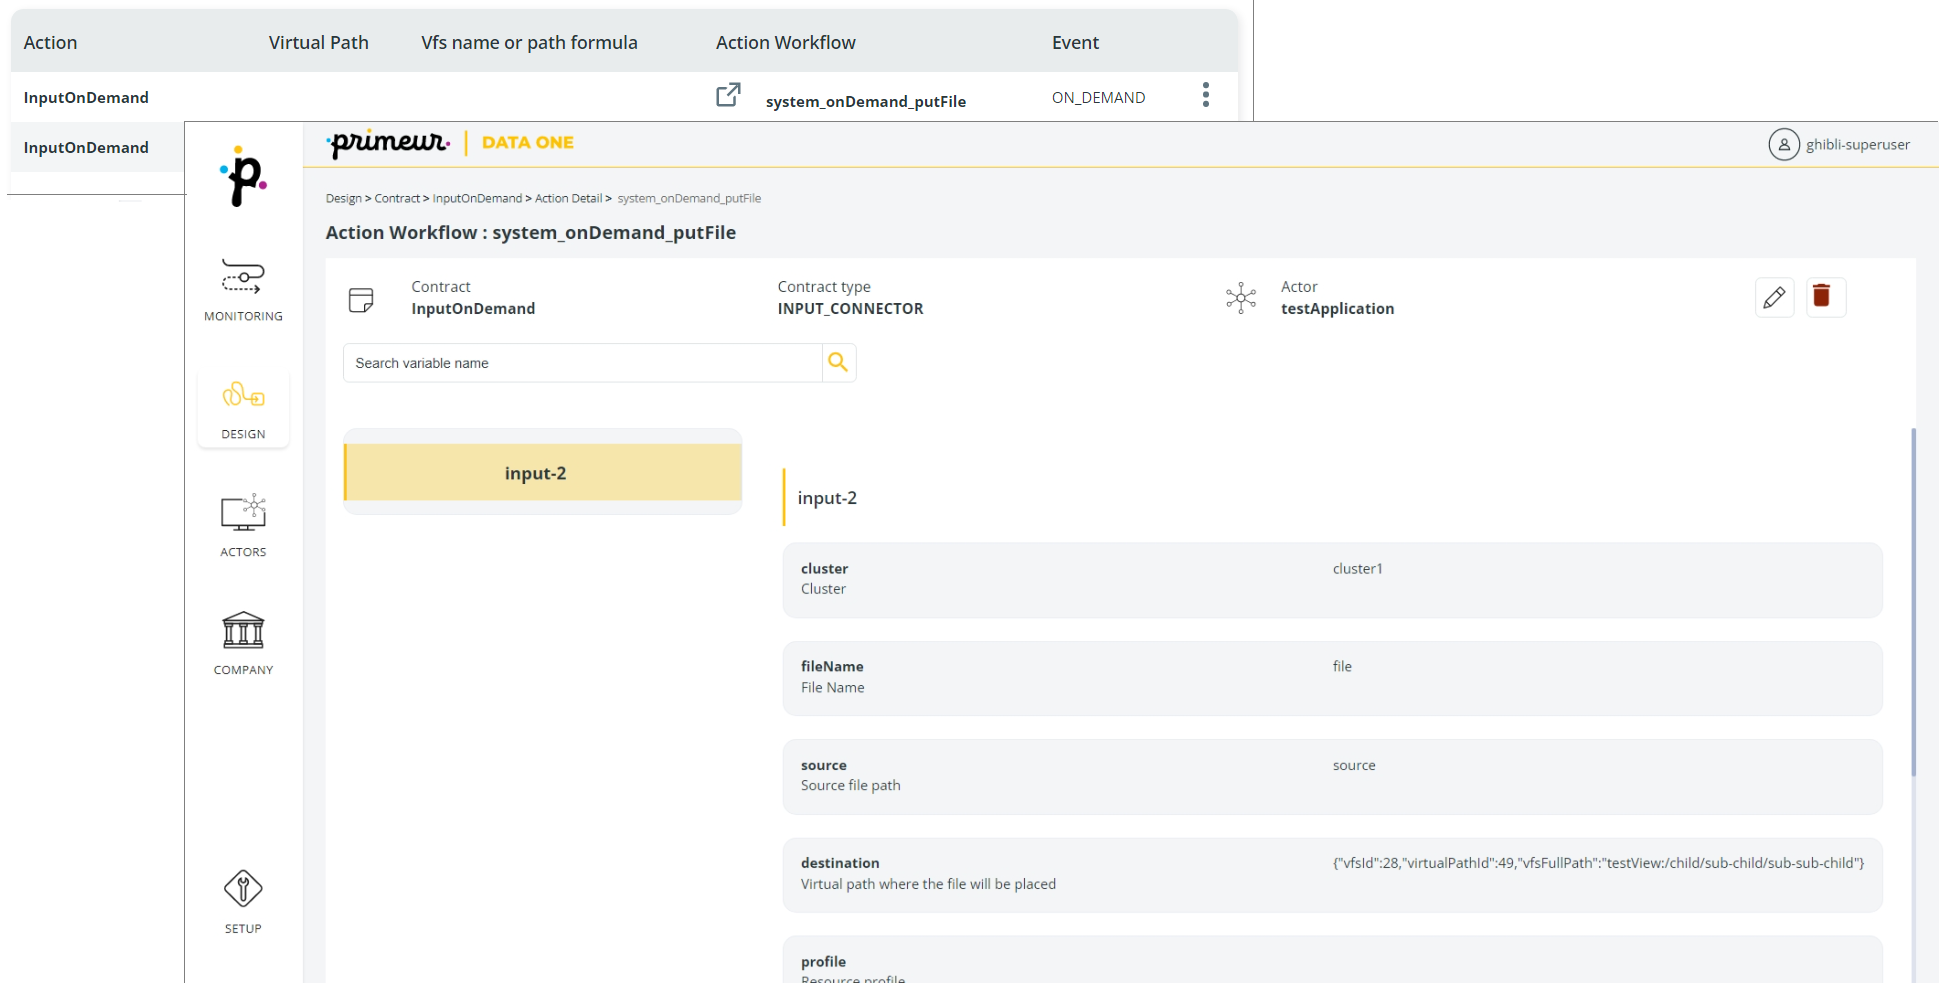Click the testApplication actor name
This screenshot has height=983, width=1940.
[1337, 308]
